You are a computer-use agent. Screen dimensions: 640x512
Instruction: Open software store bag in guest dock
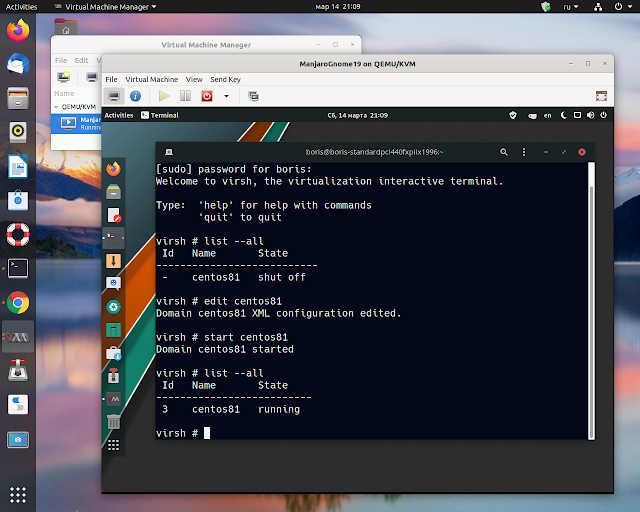(113, 353)
